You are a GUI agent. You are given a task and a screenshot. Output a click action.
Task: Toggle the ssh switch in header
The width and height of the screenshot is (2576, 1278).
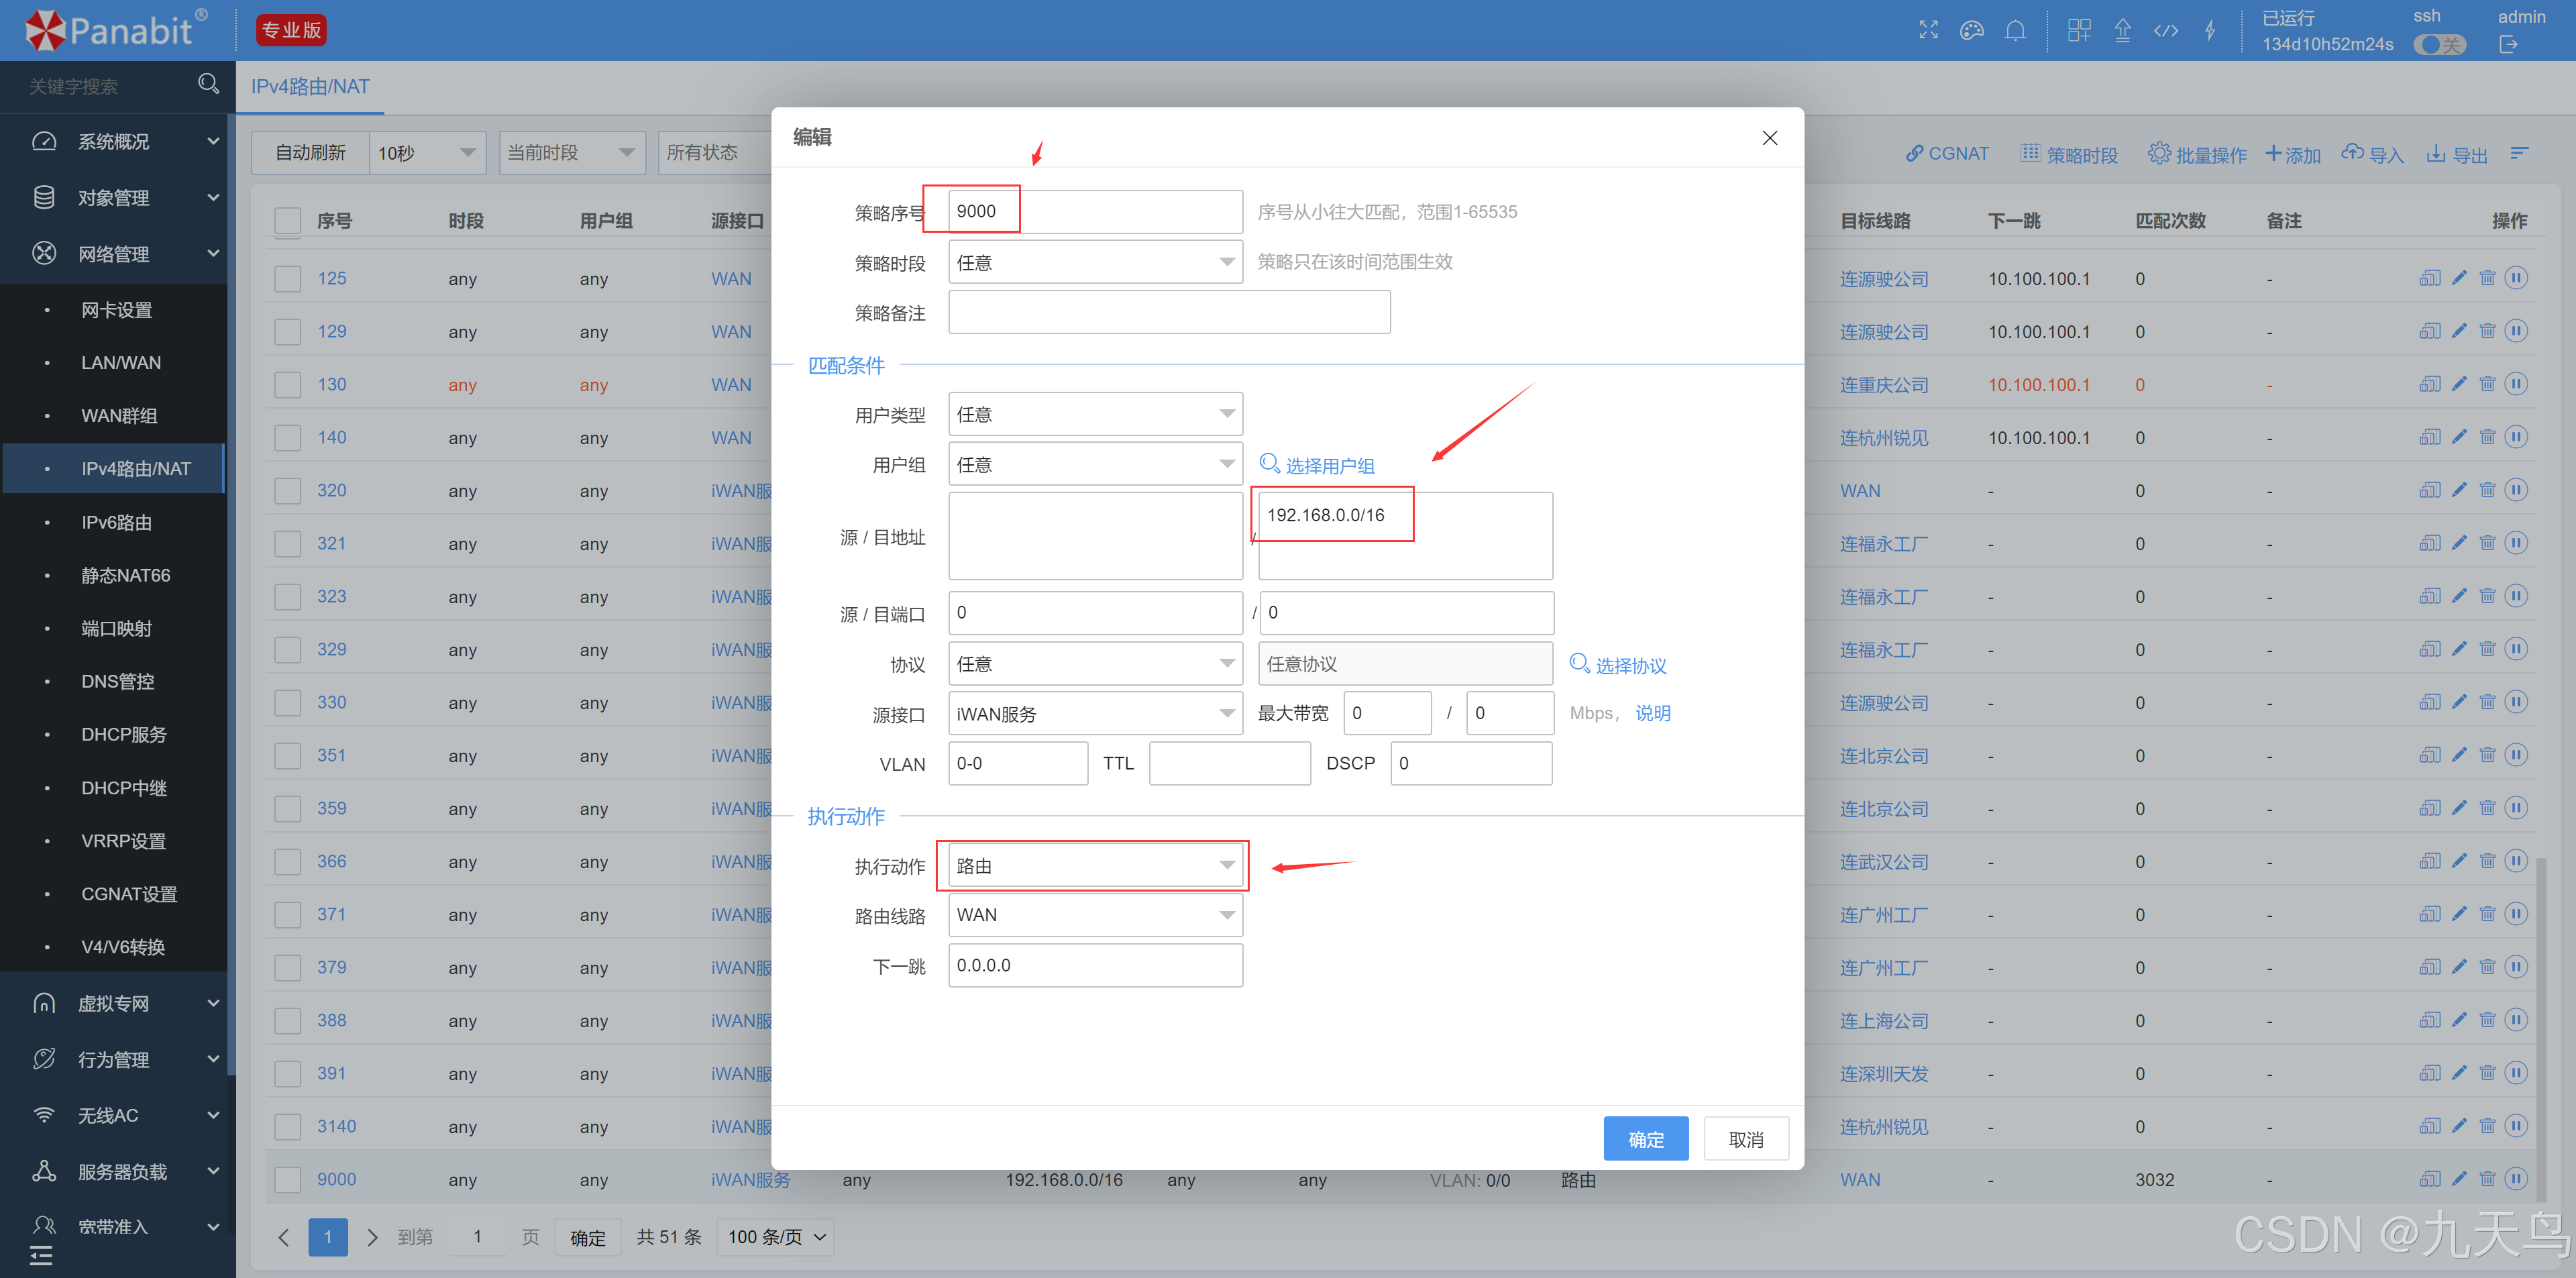[2439, 45]
